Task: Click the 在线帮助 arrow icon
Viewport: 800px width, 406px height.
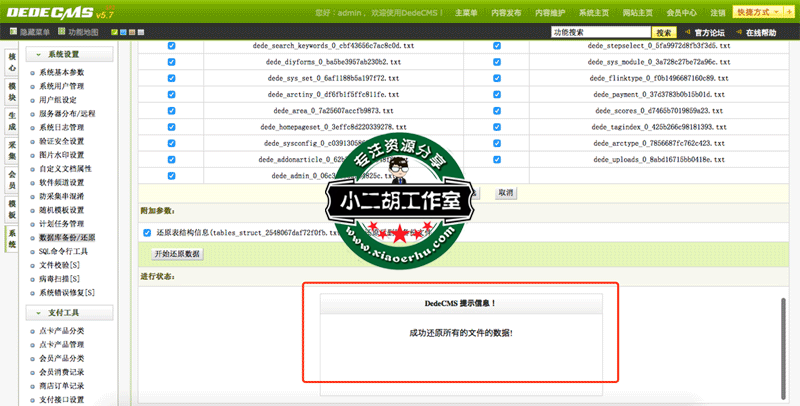Action: [737, 33]
